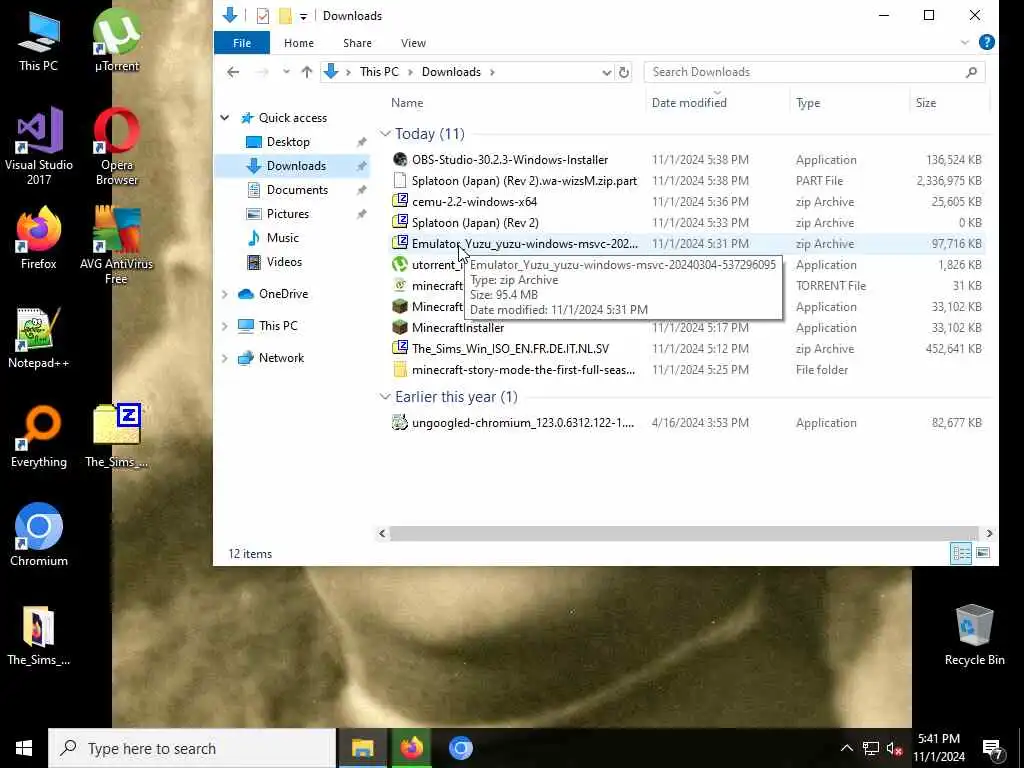Open Visual Studio 2017 desktop shortcut

tap(39, 146)
